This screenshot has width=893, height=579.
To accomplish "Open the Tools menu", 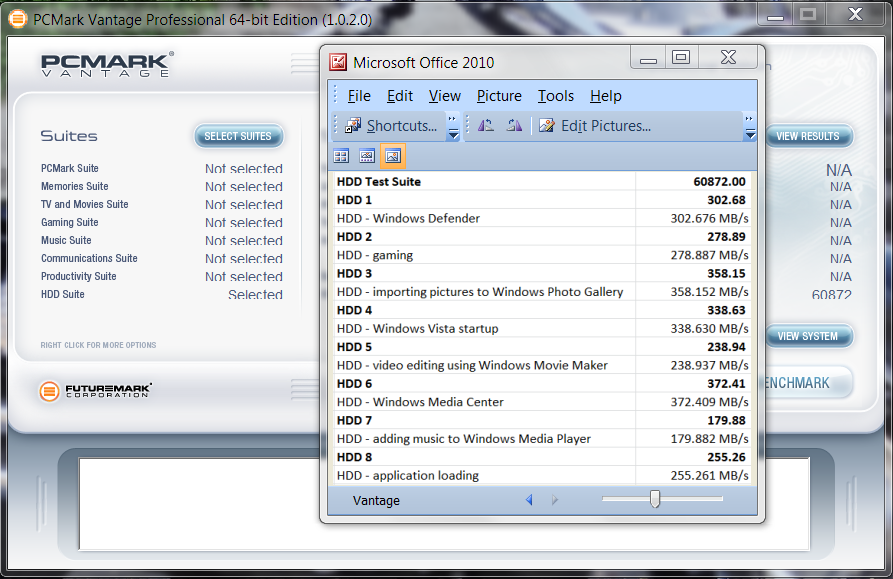I will click(555, 96).
